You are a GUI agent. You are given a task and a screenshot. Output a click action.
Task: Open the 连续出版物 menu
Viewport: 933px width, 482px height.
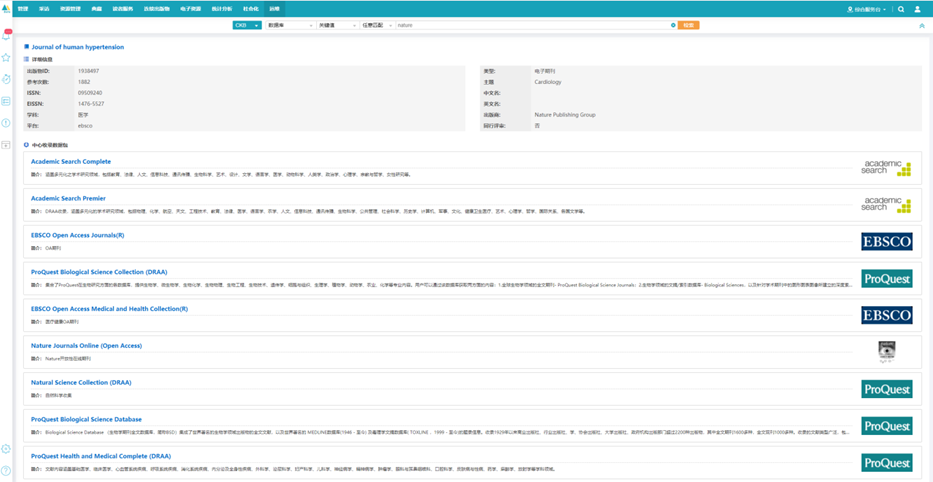[157, 10]
